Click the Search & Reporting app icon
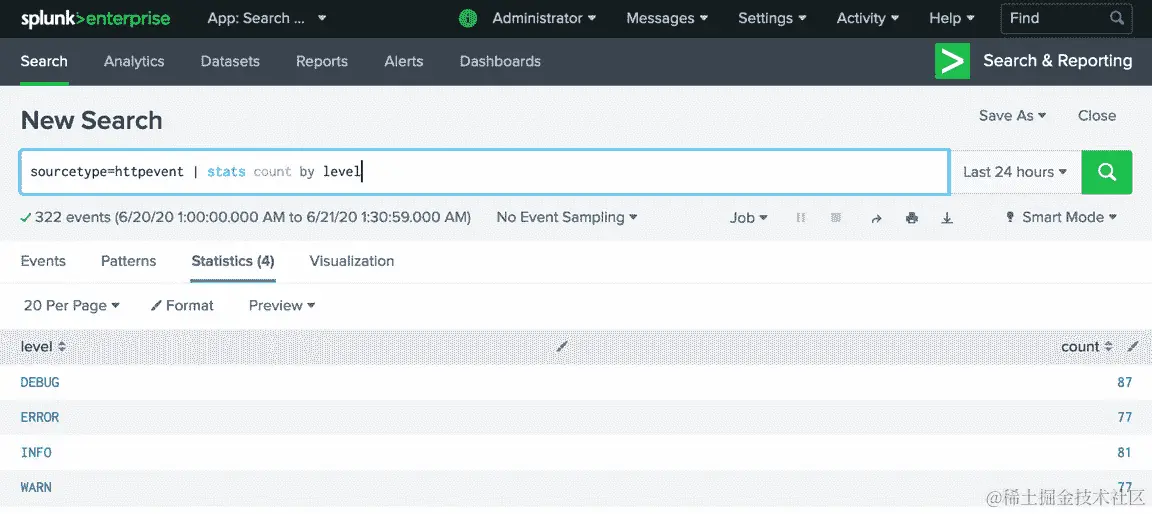Viewport: 1152px width, 514px height. [x=952, y=61]
